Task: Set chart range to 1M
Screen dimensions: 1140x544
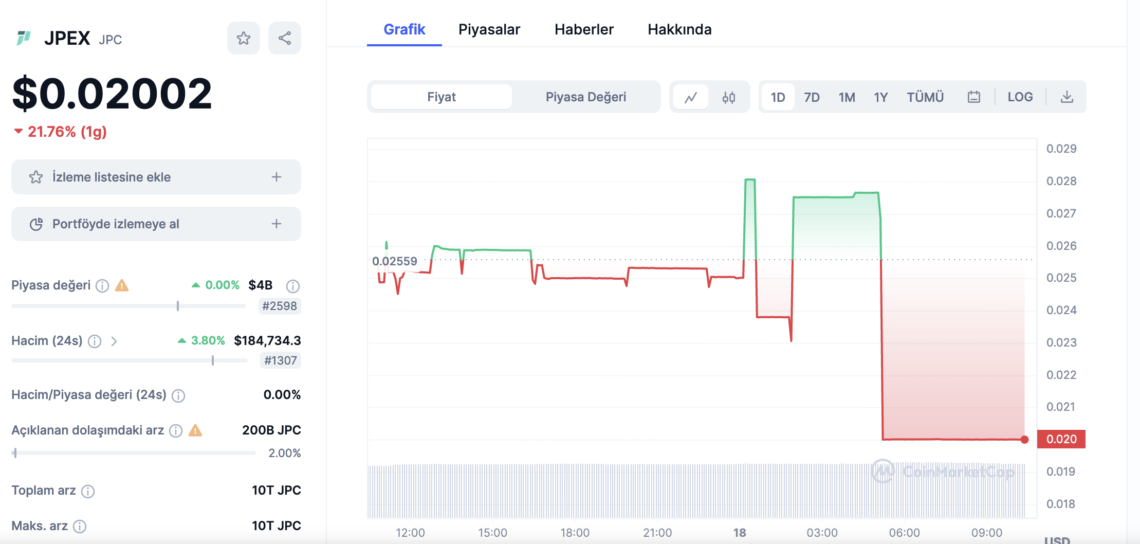Action: [x=846, y=97]
